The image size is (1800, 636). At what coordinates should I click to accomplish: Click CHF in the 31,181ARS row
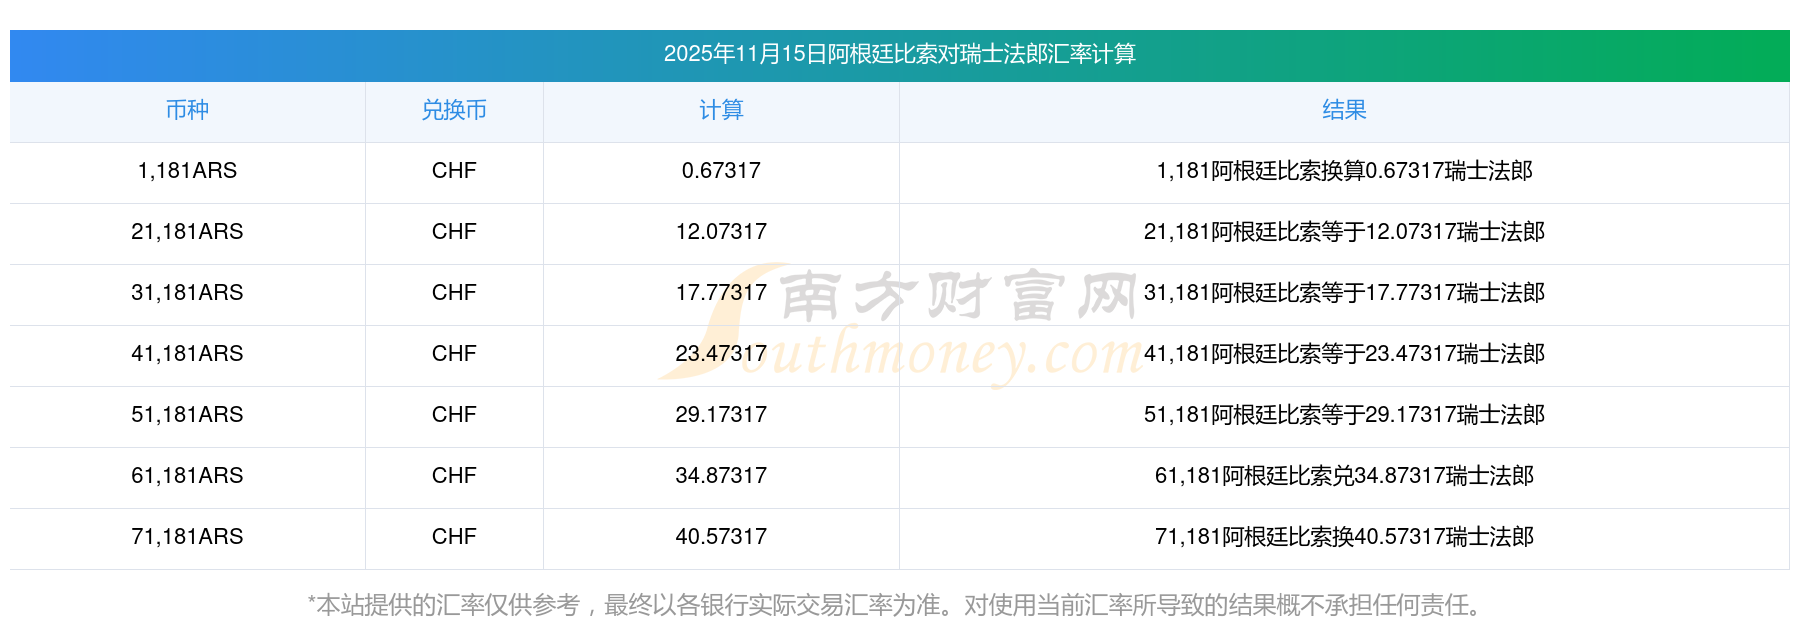click(454, 293)
